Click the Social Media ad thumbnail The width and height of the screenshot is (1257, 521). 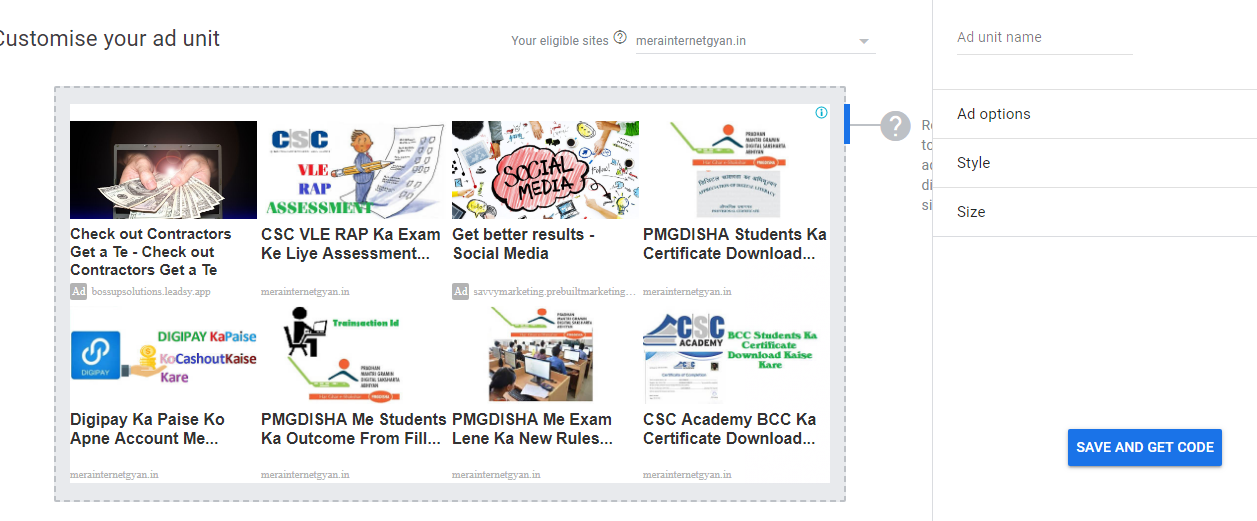click(545, 170)
